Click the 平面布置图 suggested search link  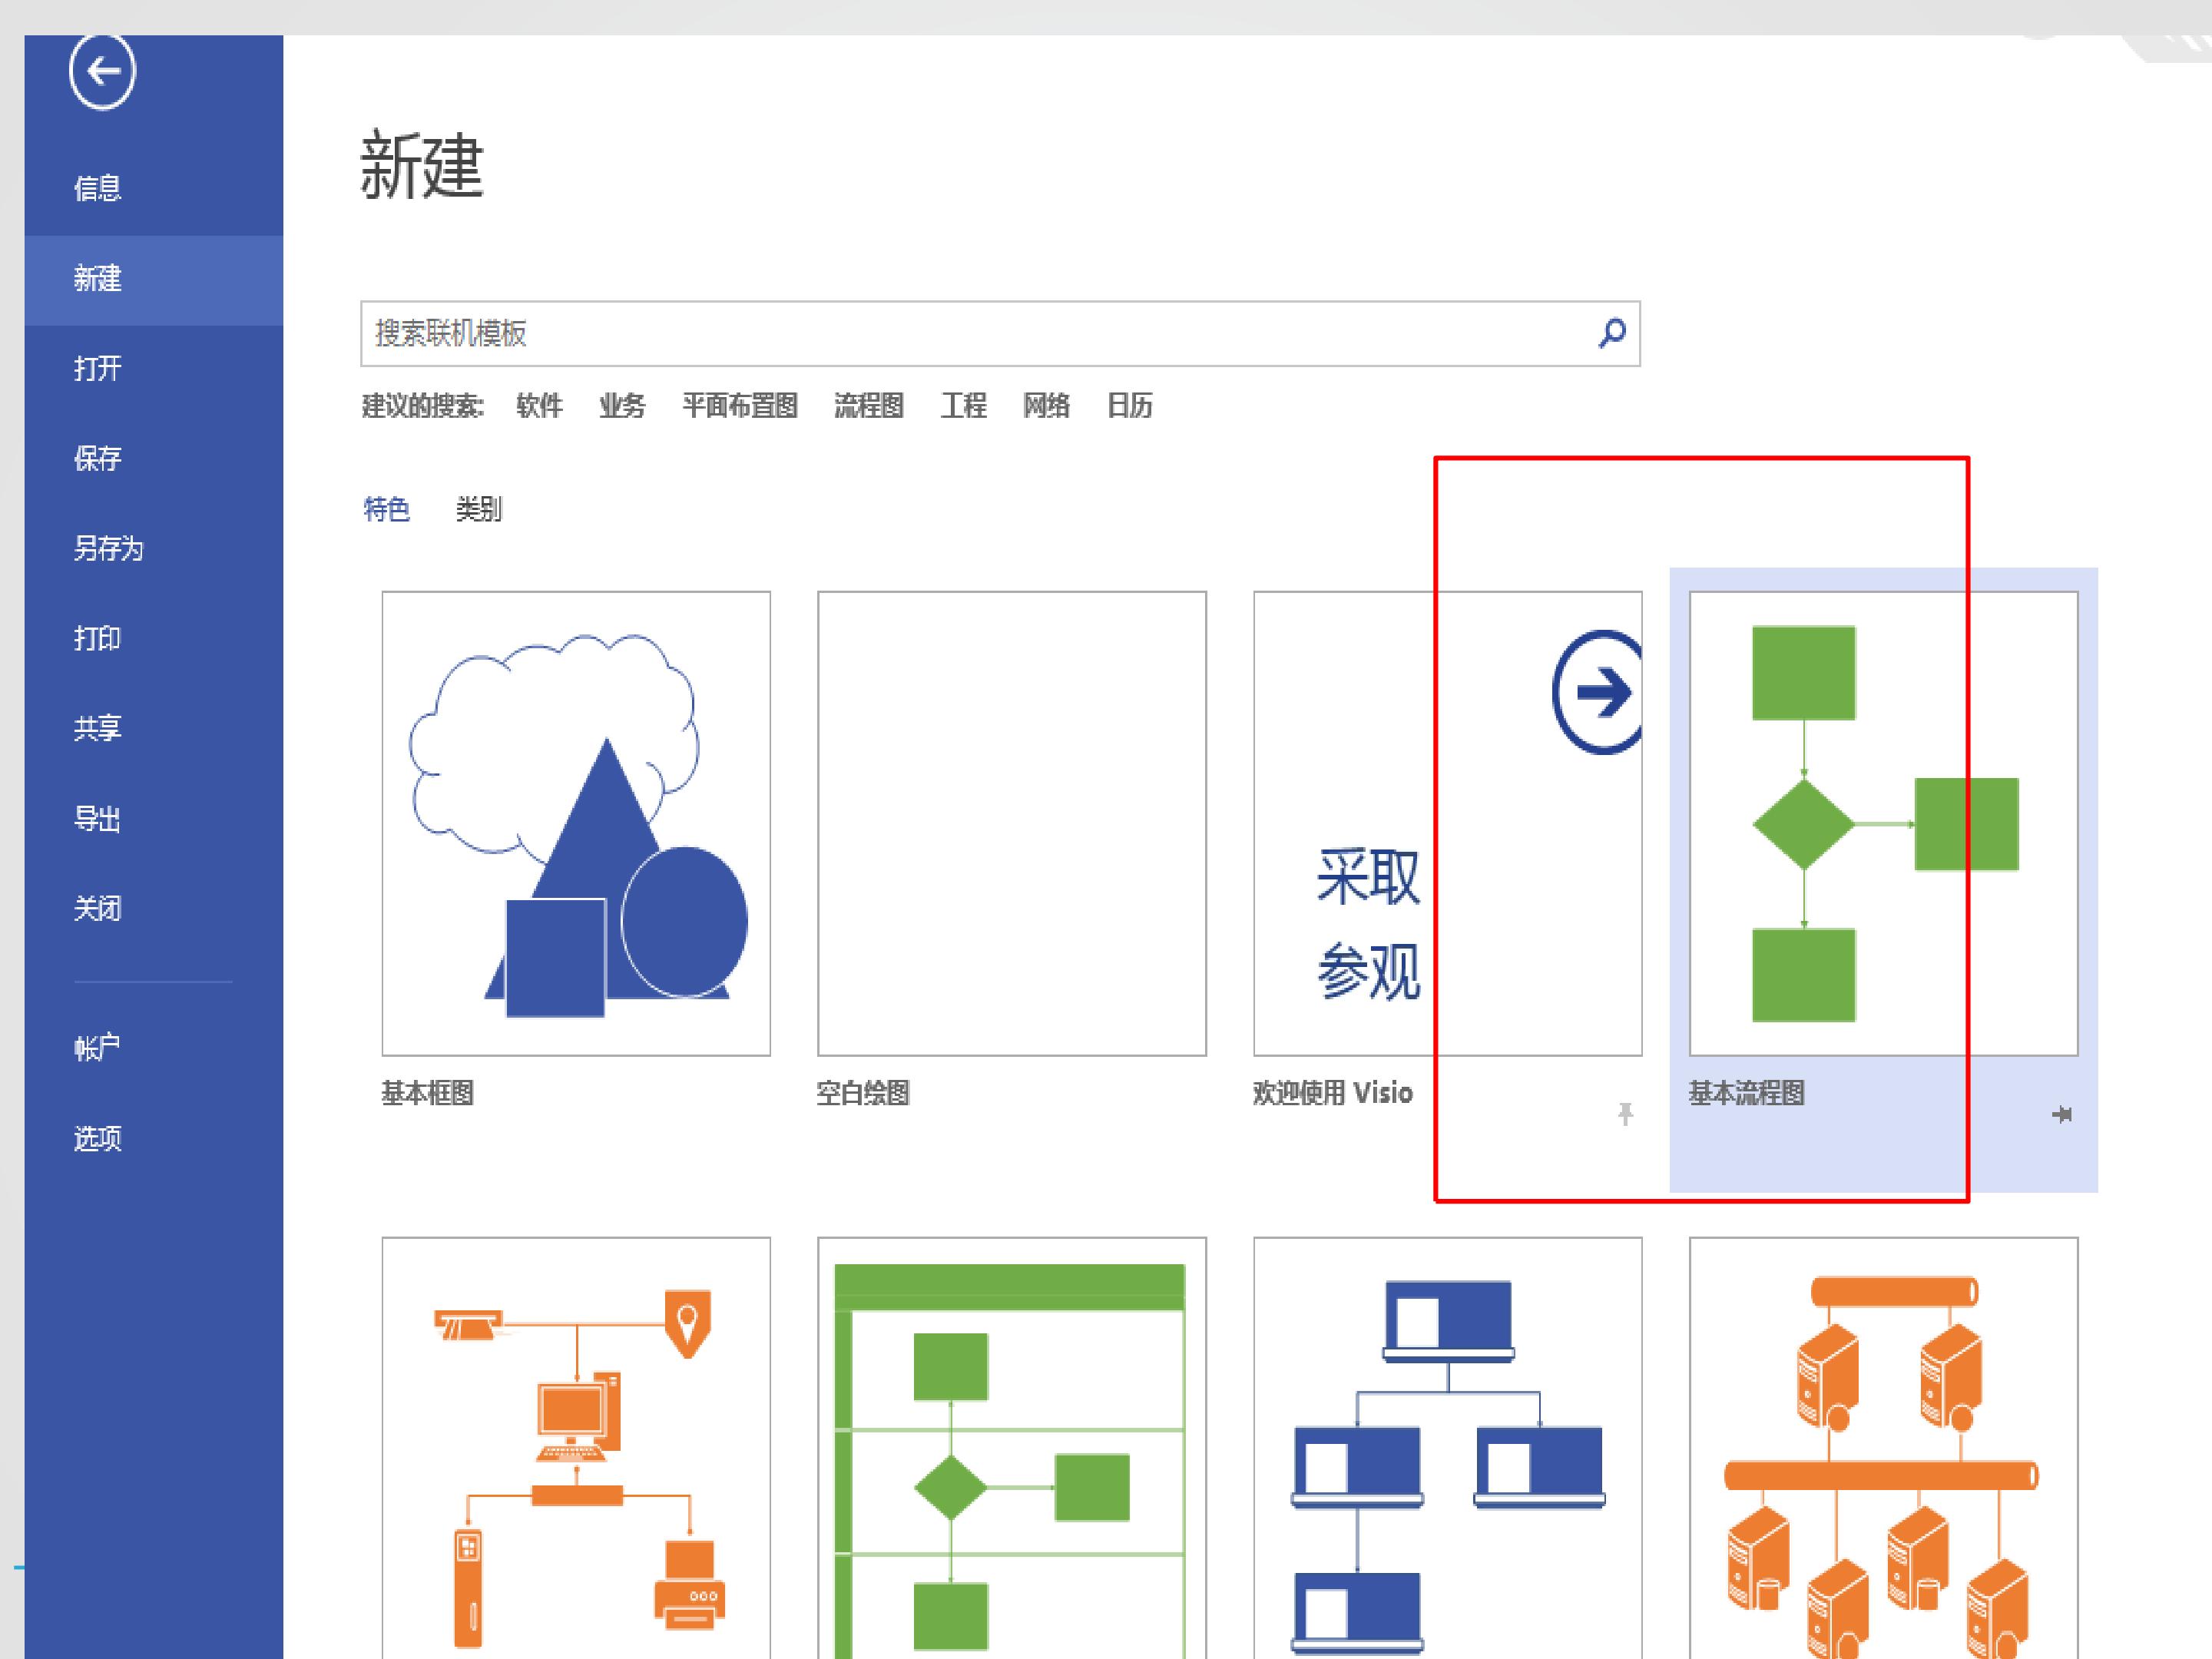coord(739,406)
